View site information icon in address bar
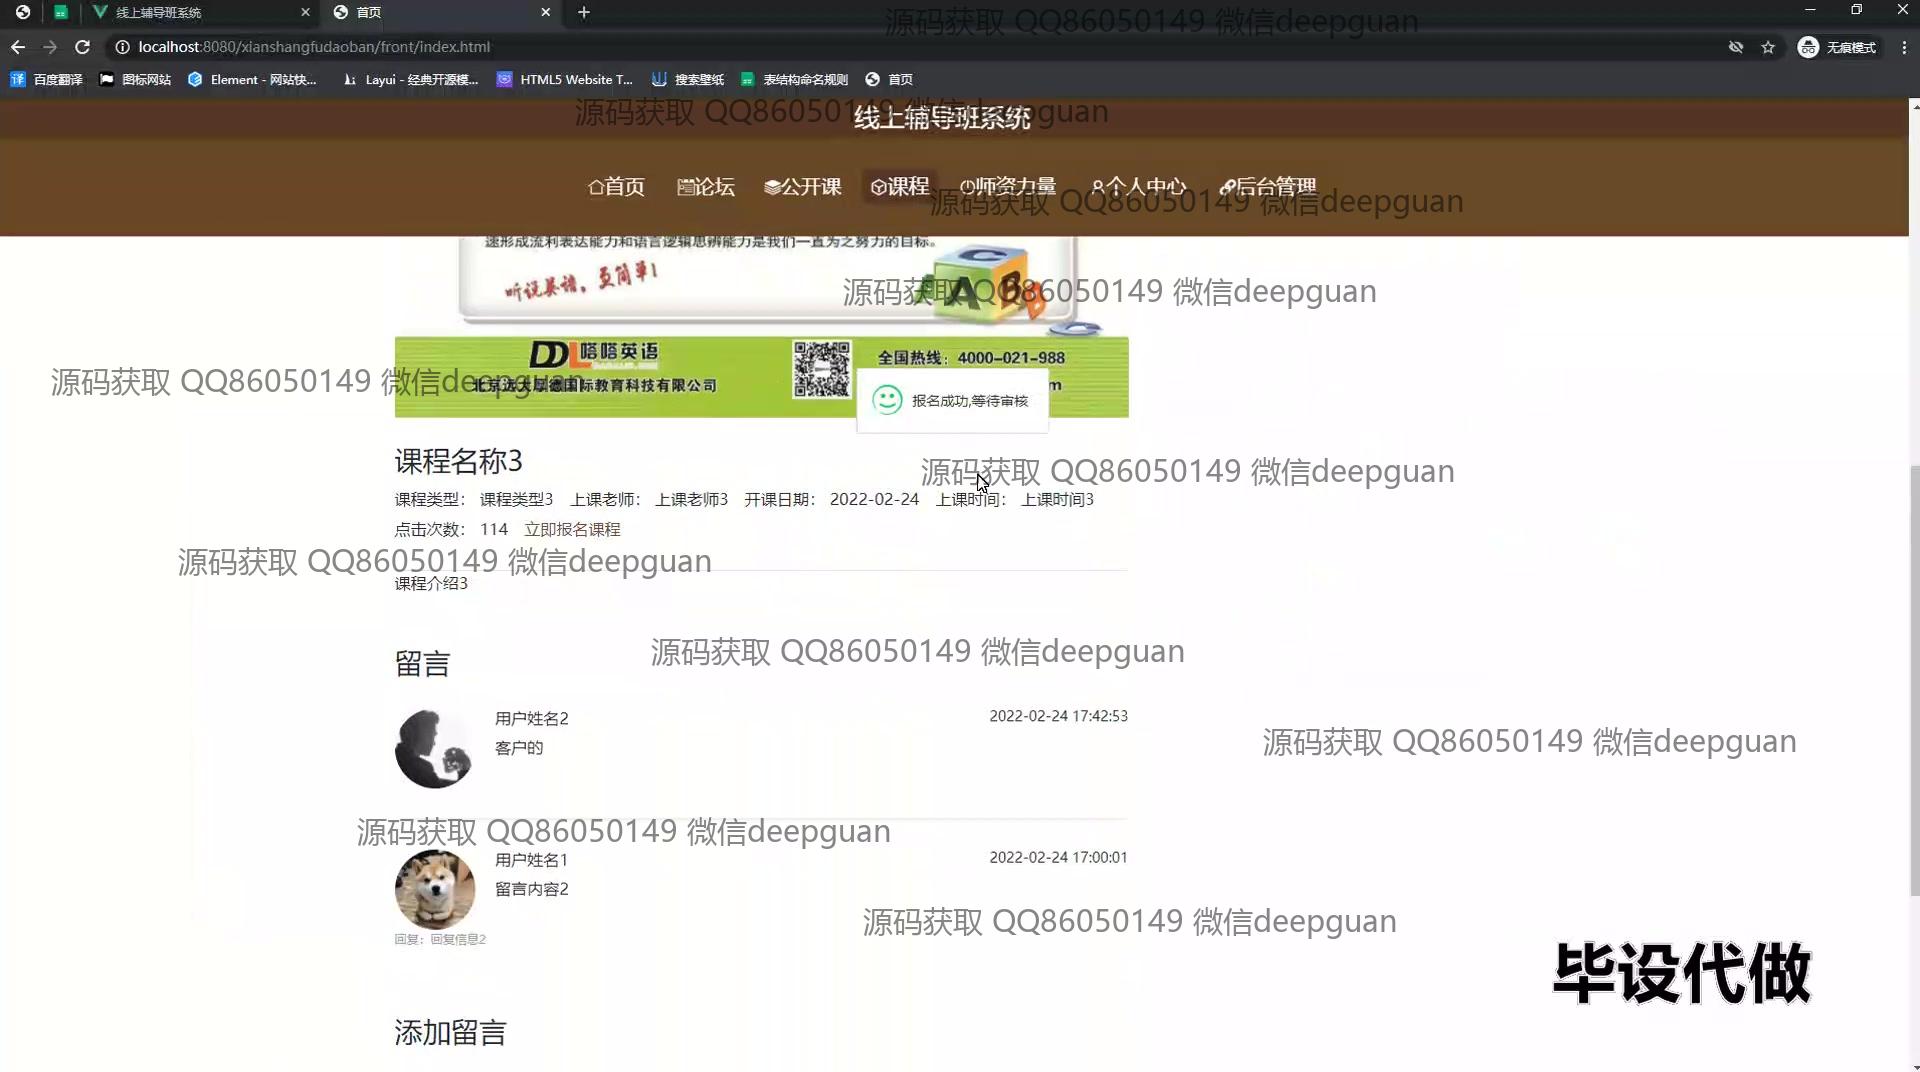Image resolution: width=1920 pixels, height=1072 pixels. 122,47
